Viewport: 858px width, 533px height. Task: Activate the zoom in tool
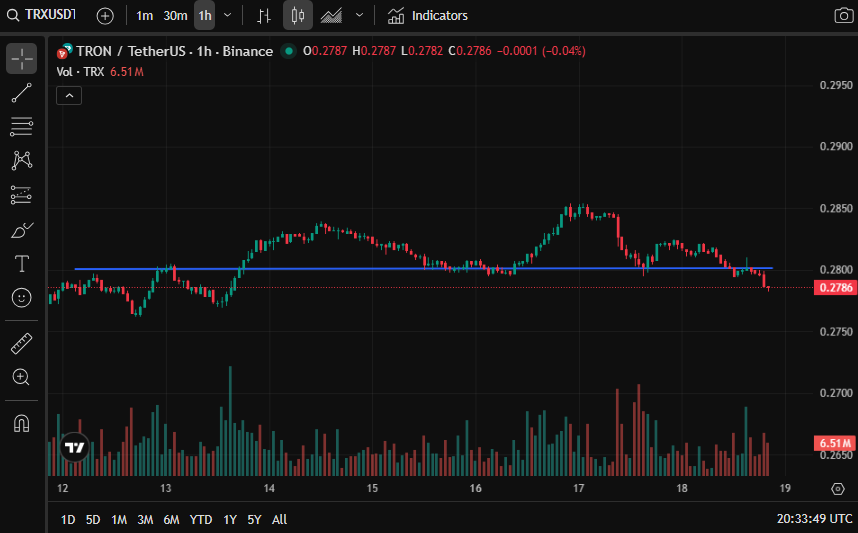pyautogui.click(x=21, y=377)
